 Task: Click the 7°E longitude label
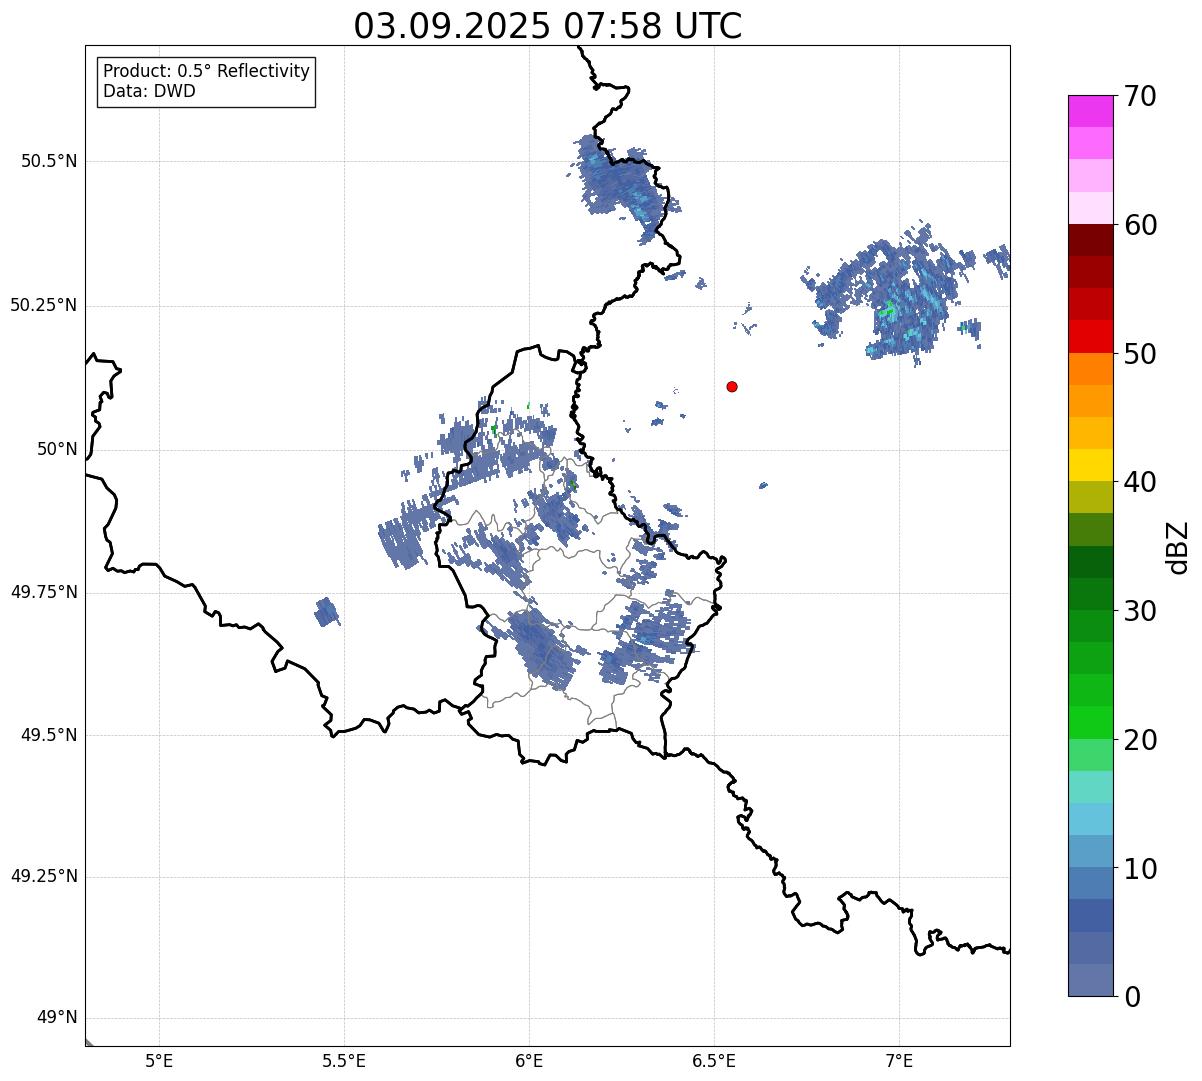point(899,1060)
